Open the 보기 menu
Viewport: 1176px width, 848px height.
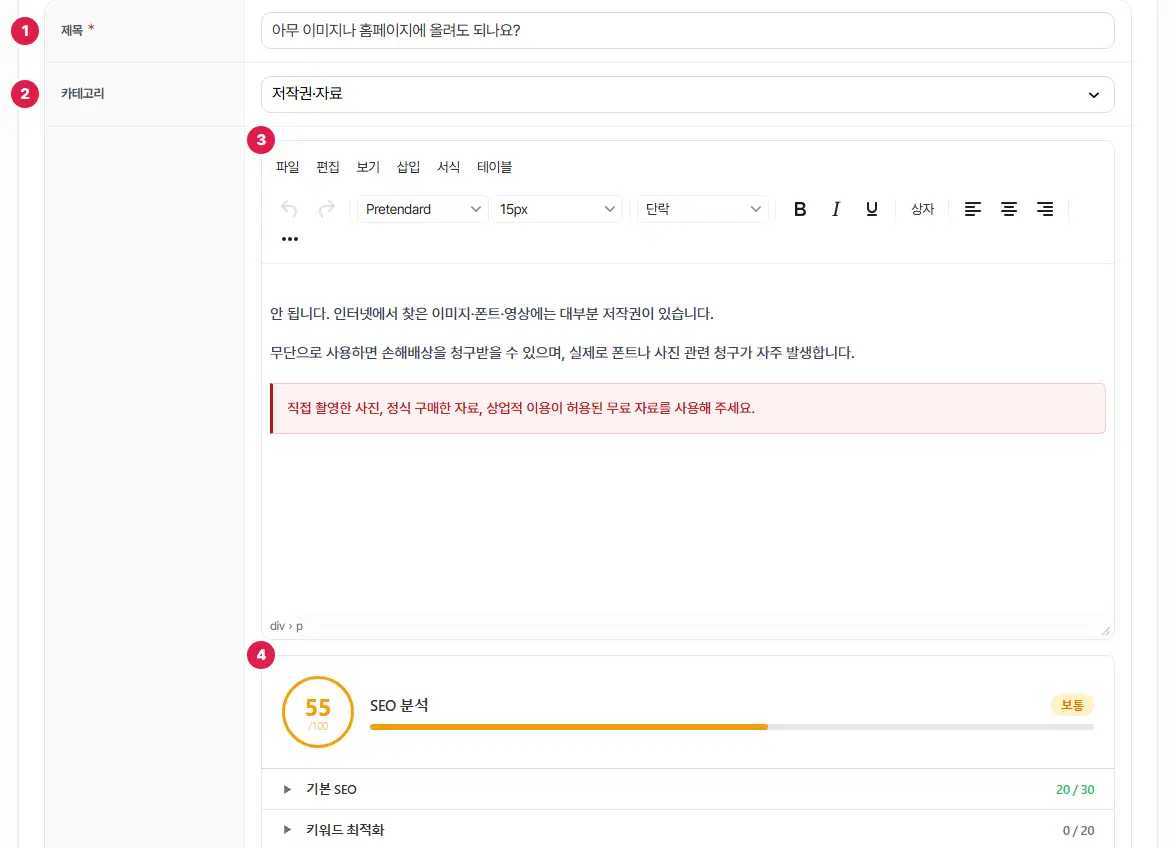(x=368, y=167)
